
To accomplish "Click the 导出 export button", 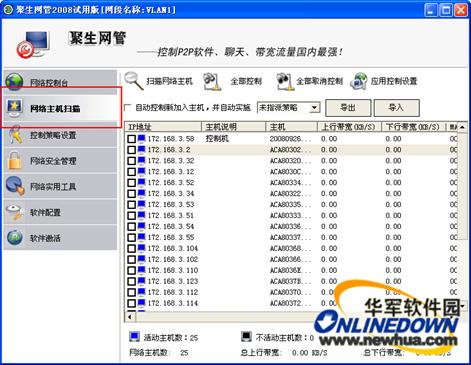I will click(x=348, y=108).
